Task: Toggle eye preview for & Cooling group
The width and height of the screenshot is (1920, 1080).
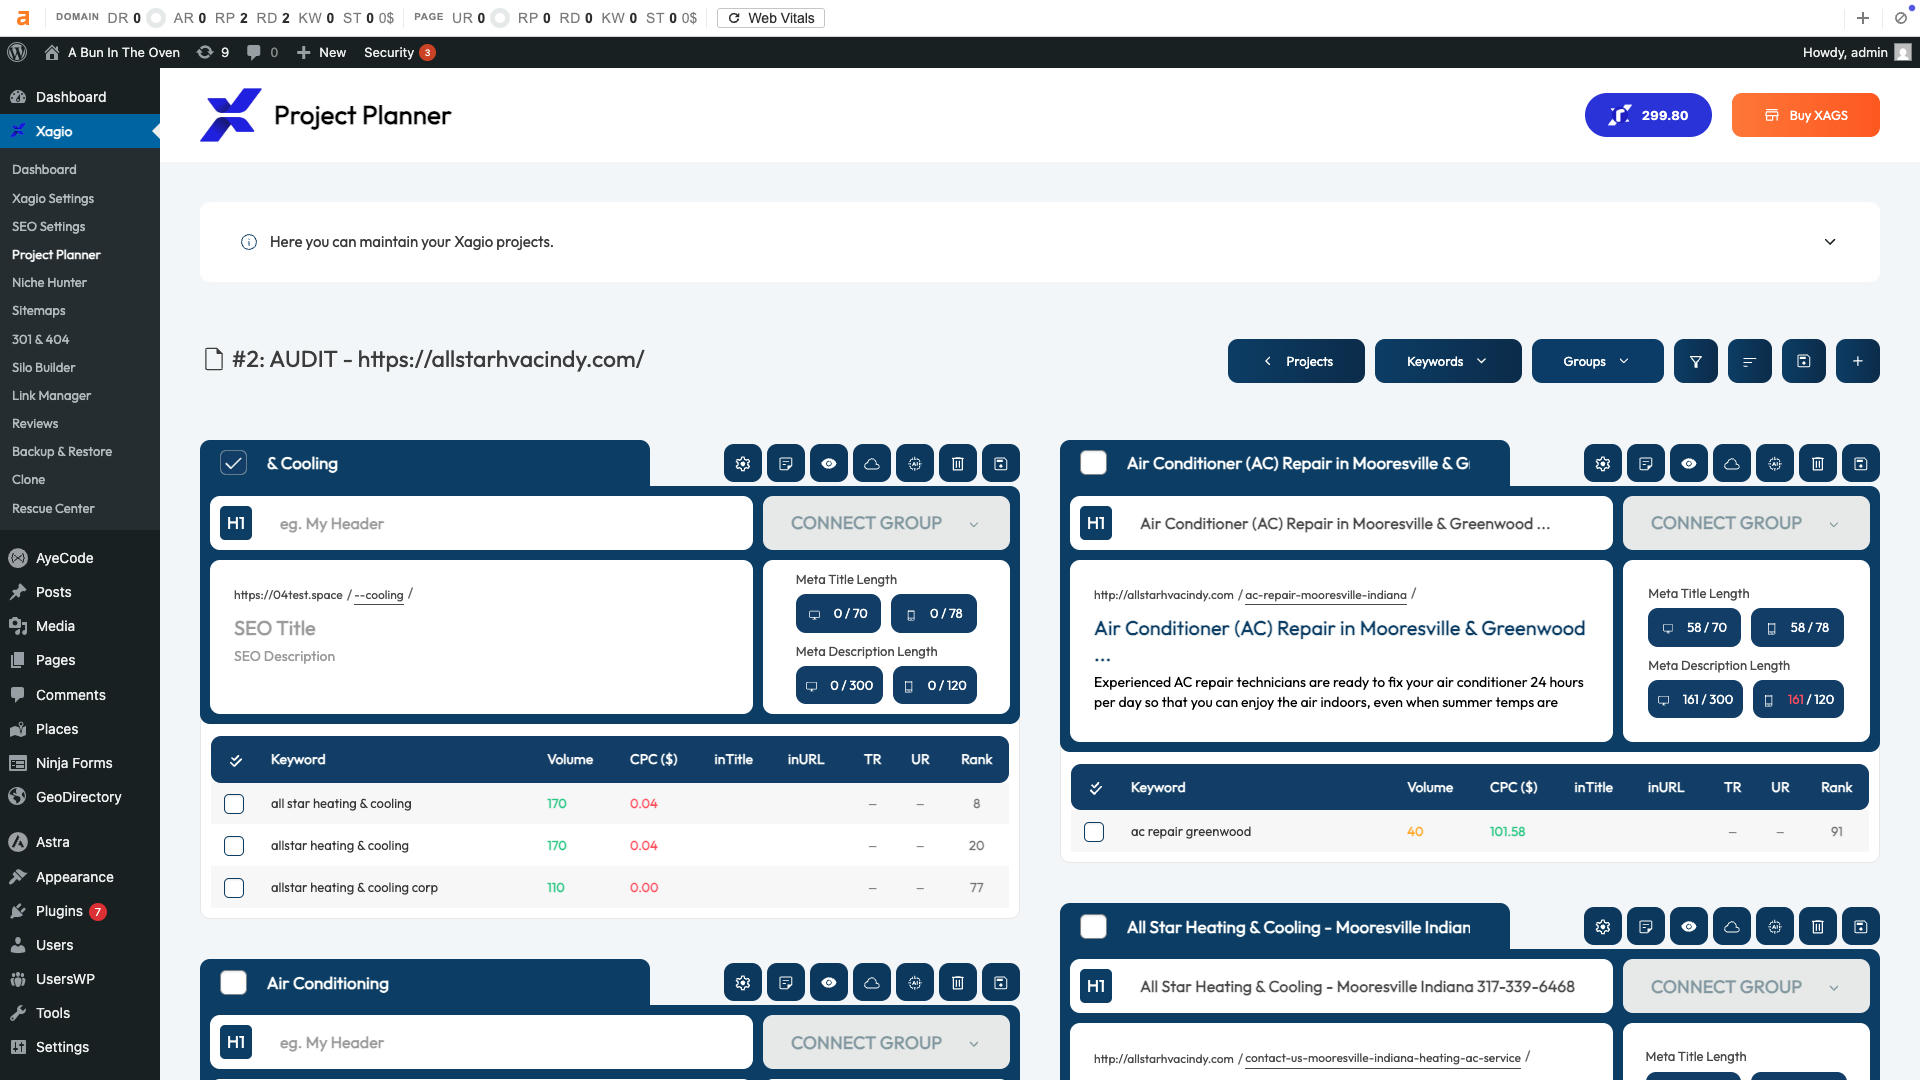Action: [828, 464]
